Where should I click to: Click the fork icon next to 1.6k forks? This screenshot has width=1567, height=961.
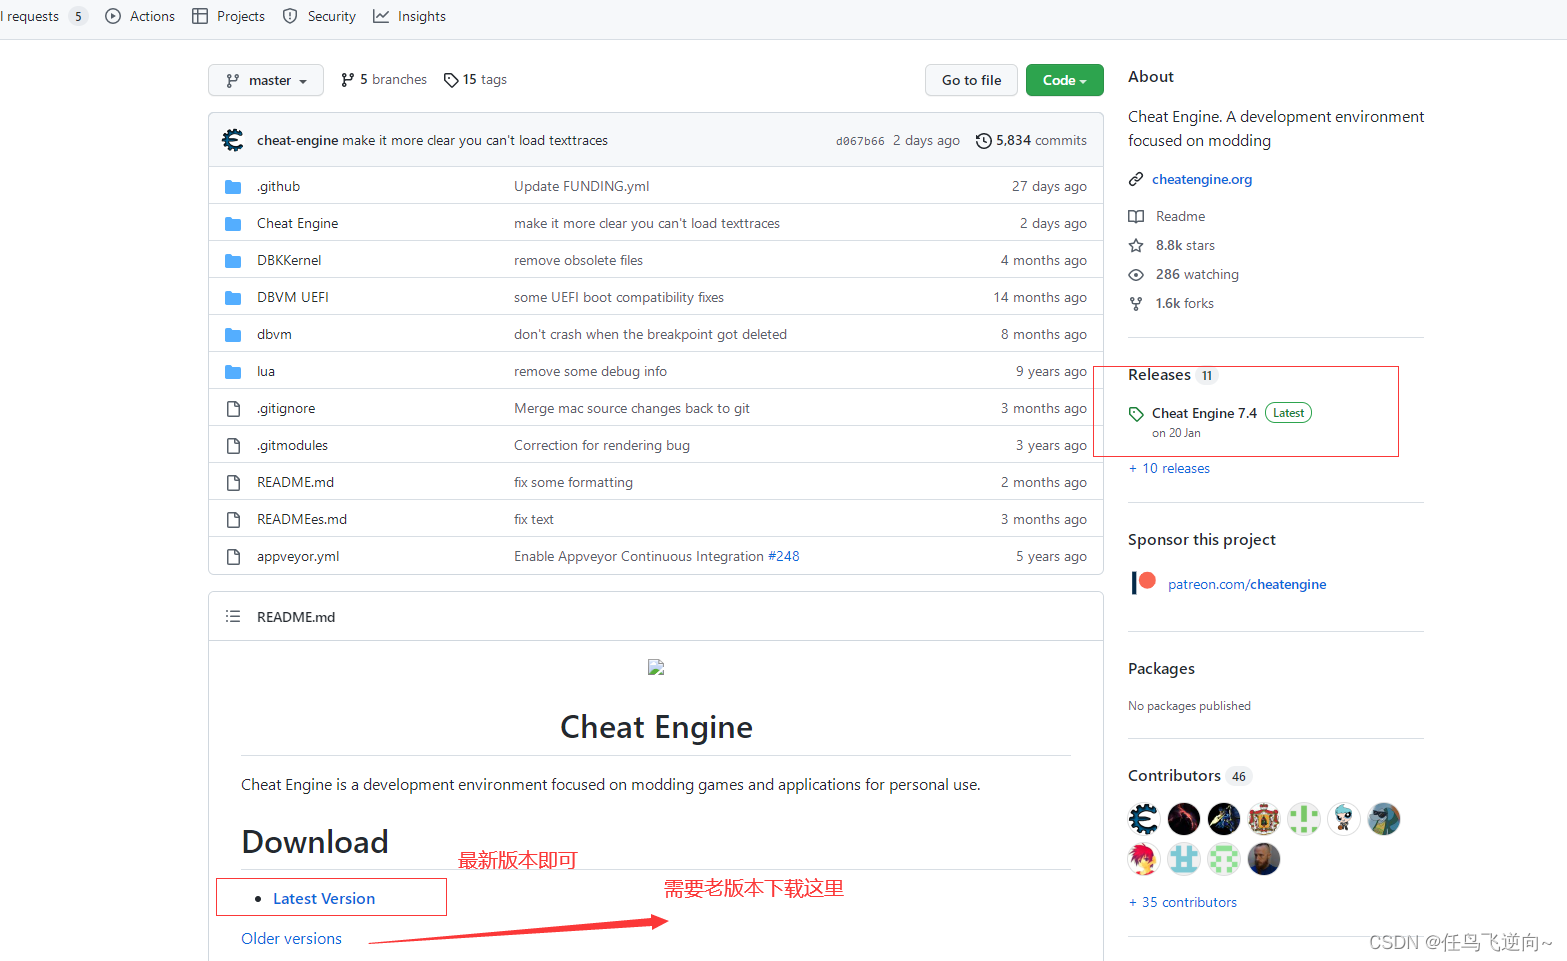click(x=1136, y=304)
